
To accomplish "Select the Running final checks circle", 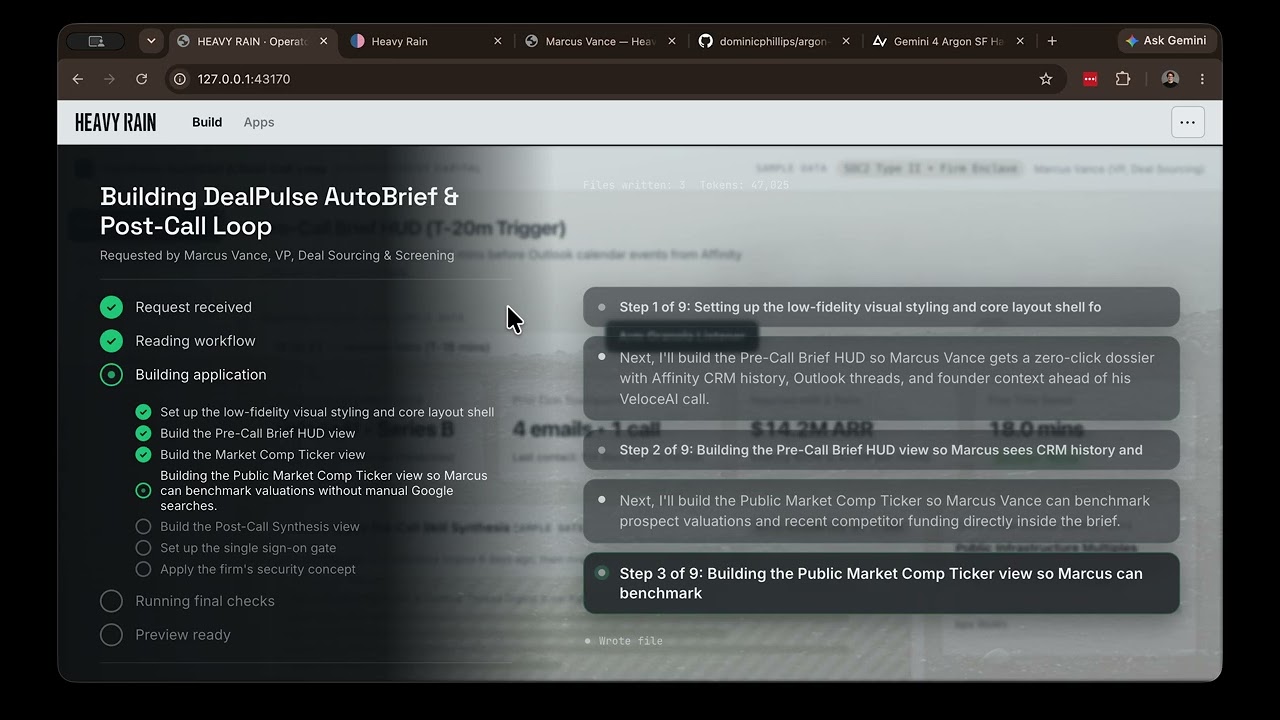I will coord(111,601).
